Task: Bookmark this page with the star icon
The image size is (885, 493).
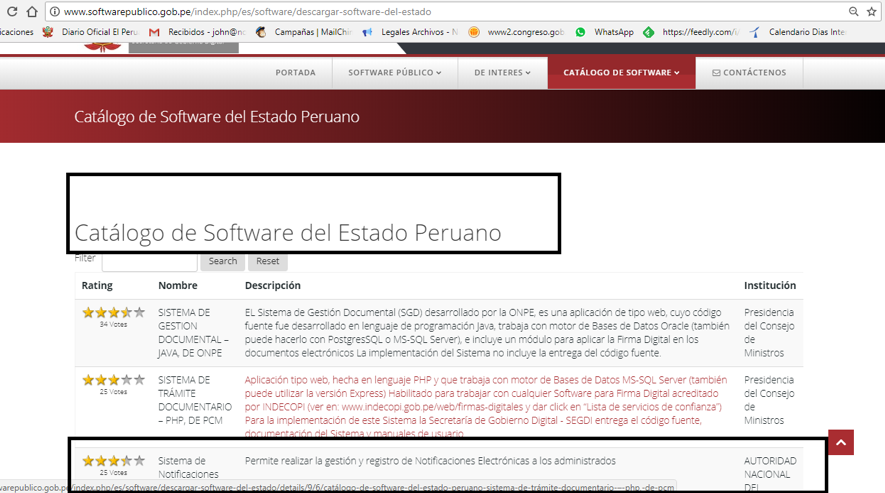Action: (872, 12)
